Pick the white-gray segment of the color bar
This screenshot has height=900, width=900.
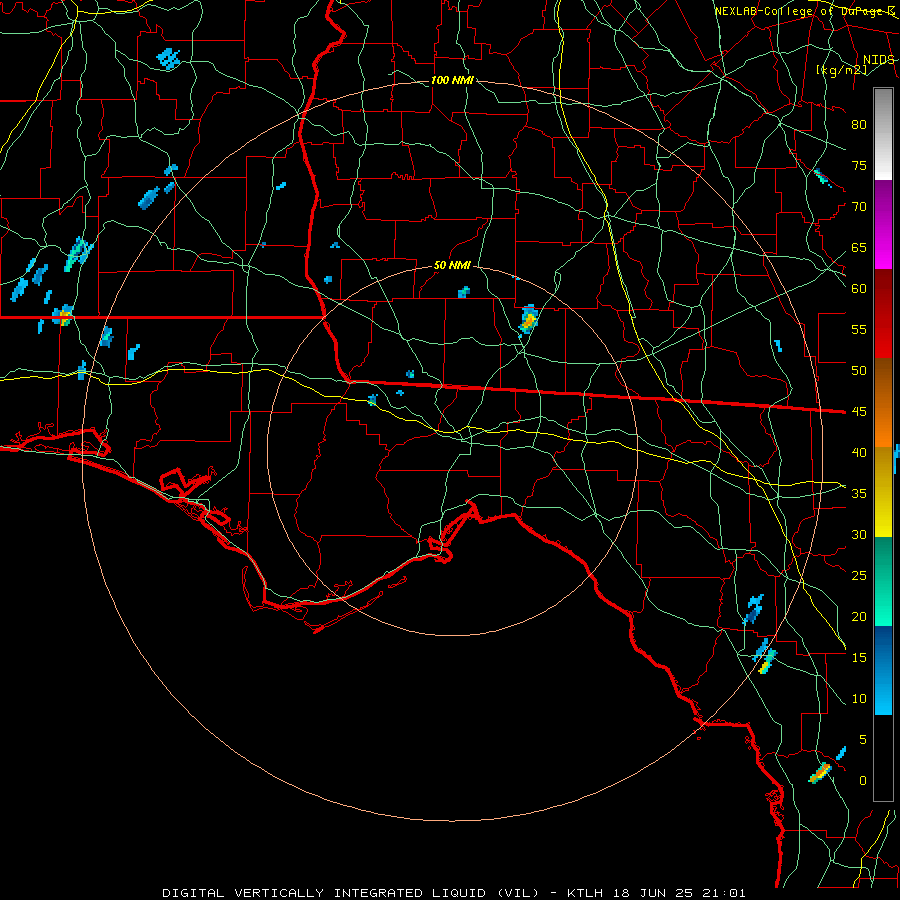(883, 135)
